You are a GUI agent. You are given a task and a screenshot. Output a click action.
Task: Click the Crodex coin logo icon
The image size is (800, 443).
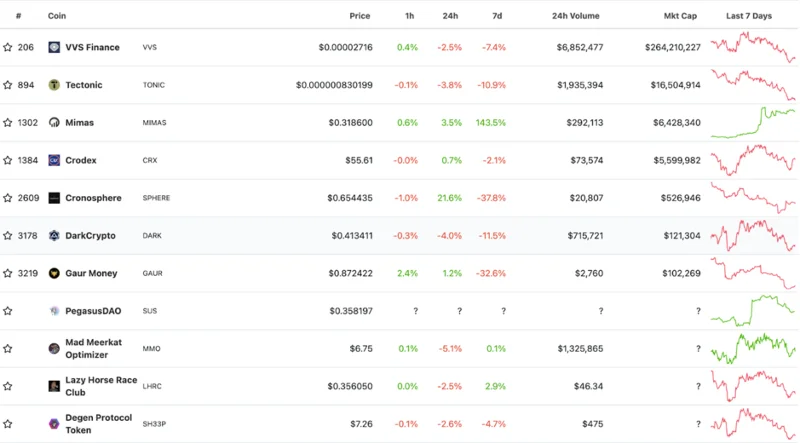(x=54, y=160)
